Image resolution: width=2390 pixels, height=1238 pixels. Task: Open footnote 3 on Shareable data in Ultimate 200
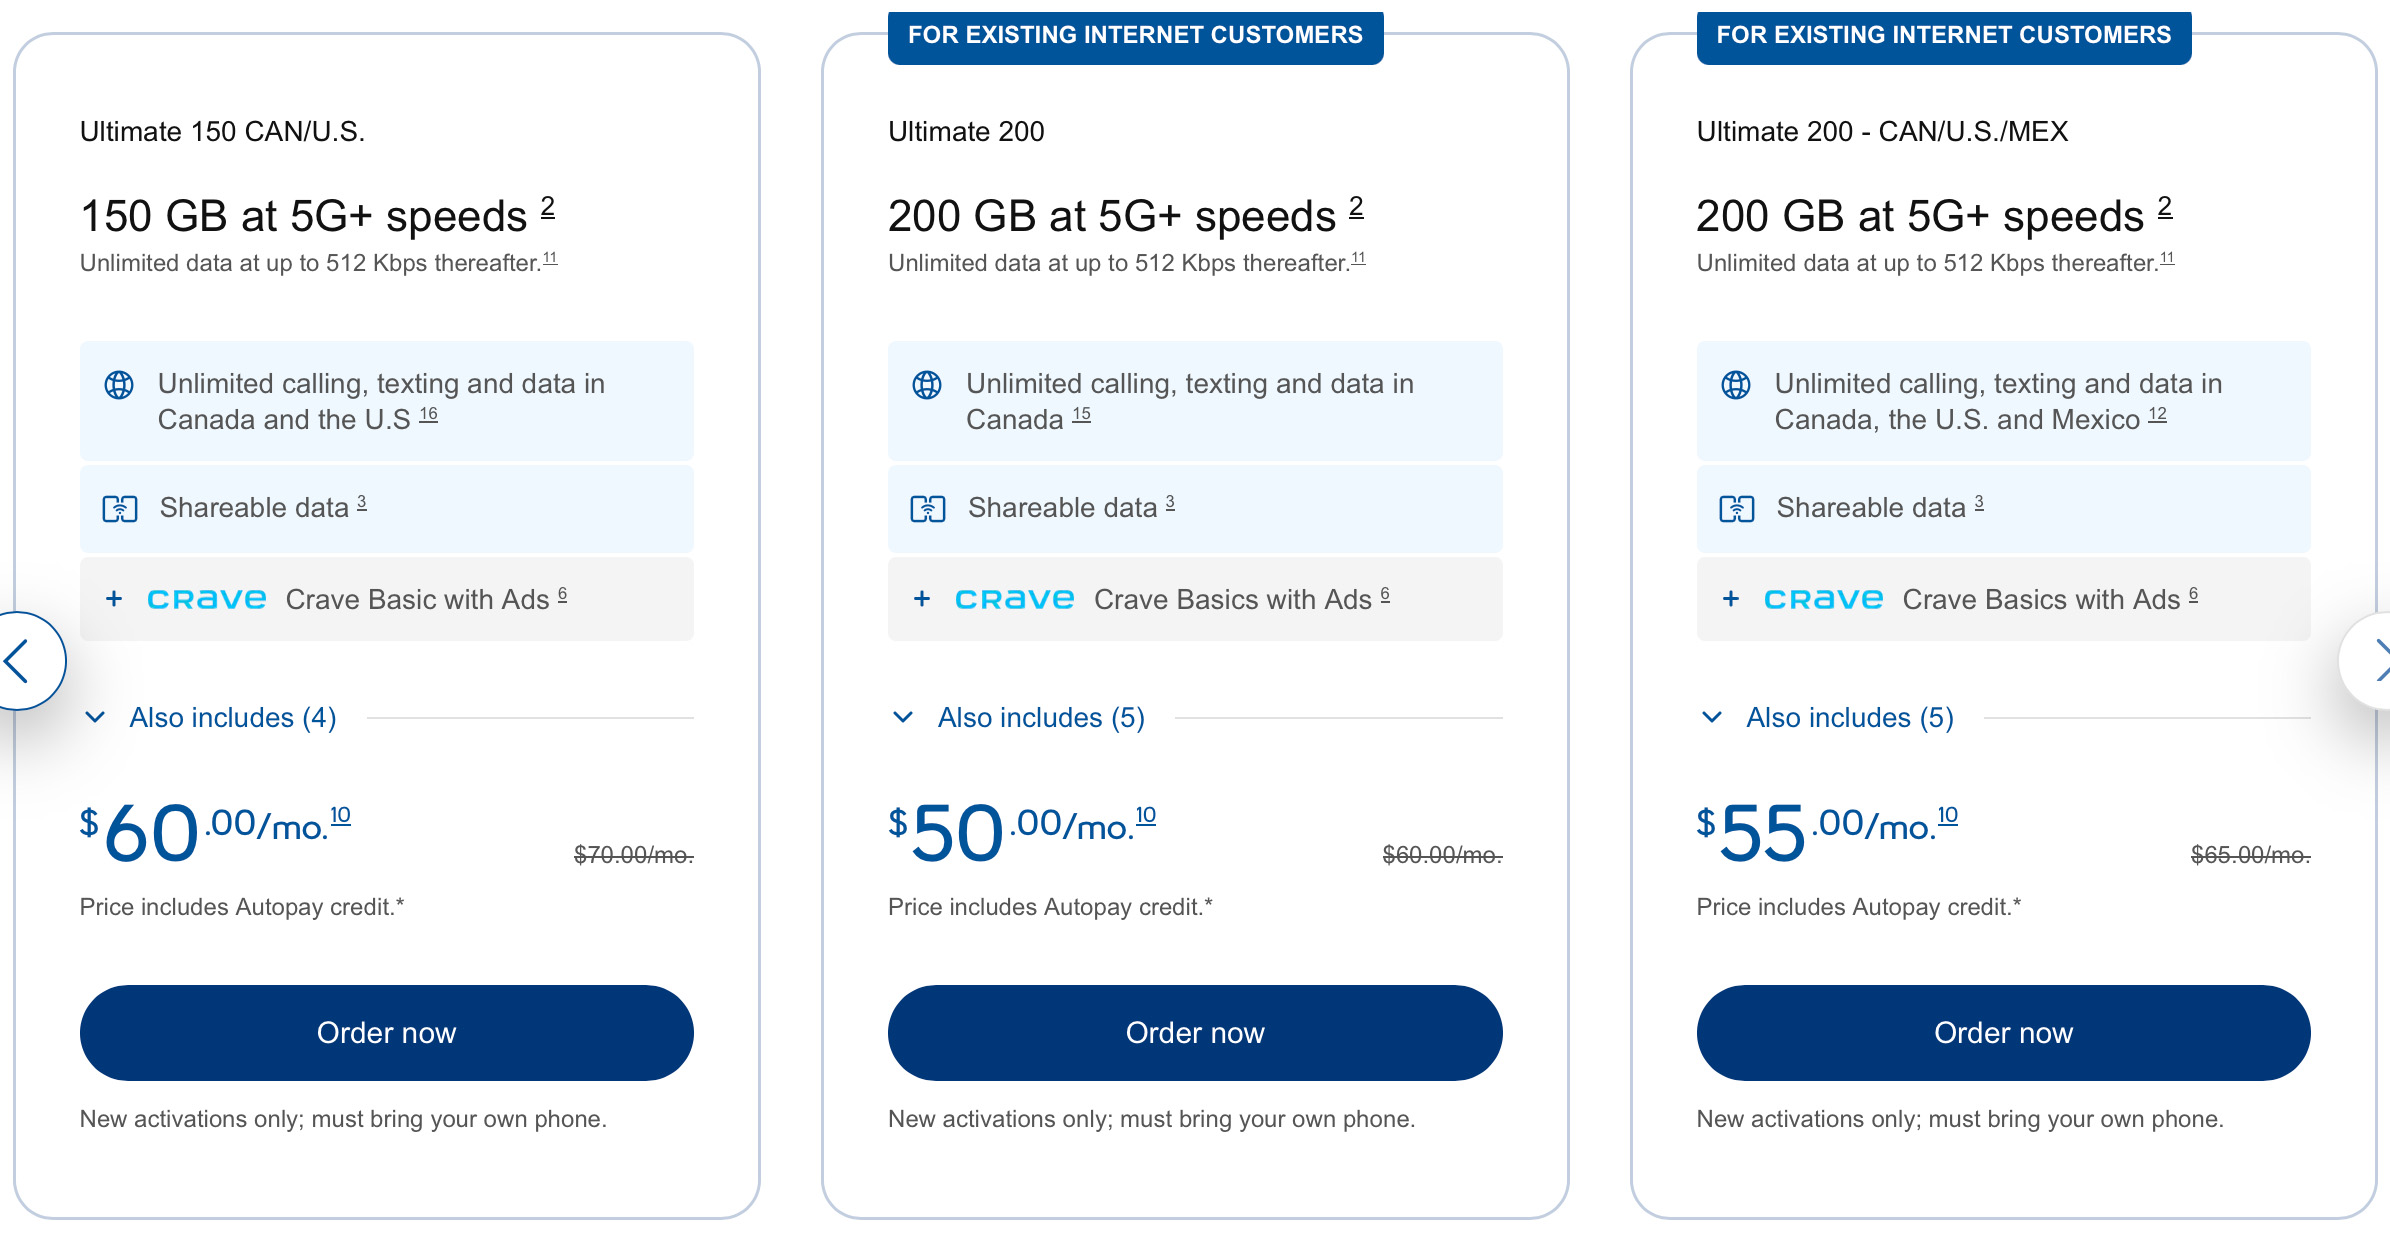pos(1170,503)
